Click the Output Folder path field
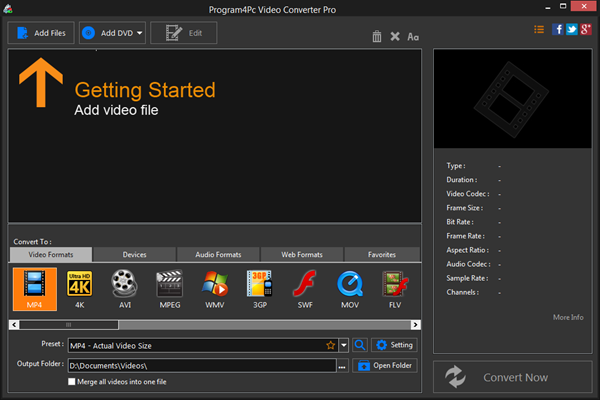The image size is (600, 400). coord(202,366)
